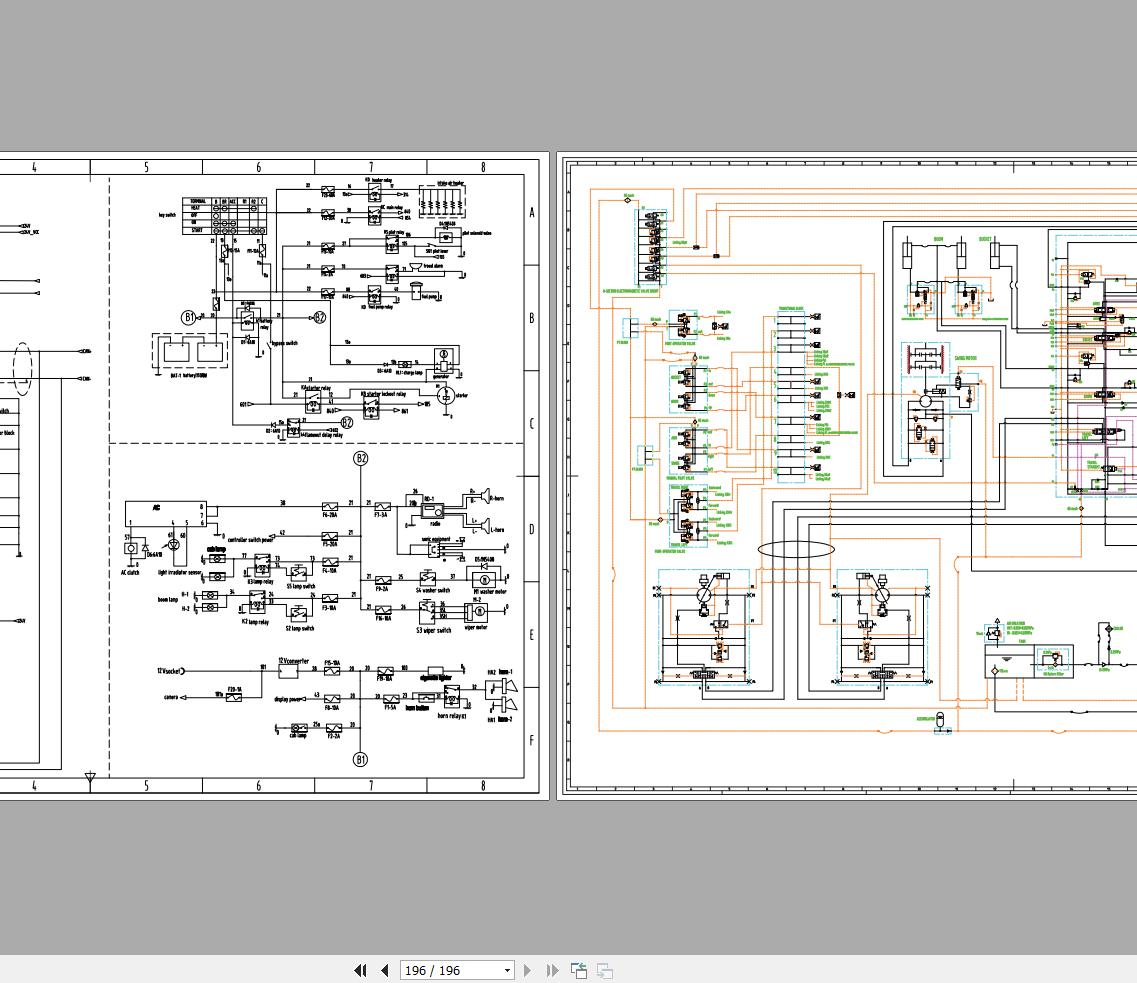Click the 12V converter block
This screenshot has height=983, width=1137.
click(x=288, y=670)
